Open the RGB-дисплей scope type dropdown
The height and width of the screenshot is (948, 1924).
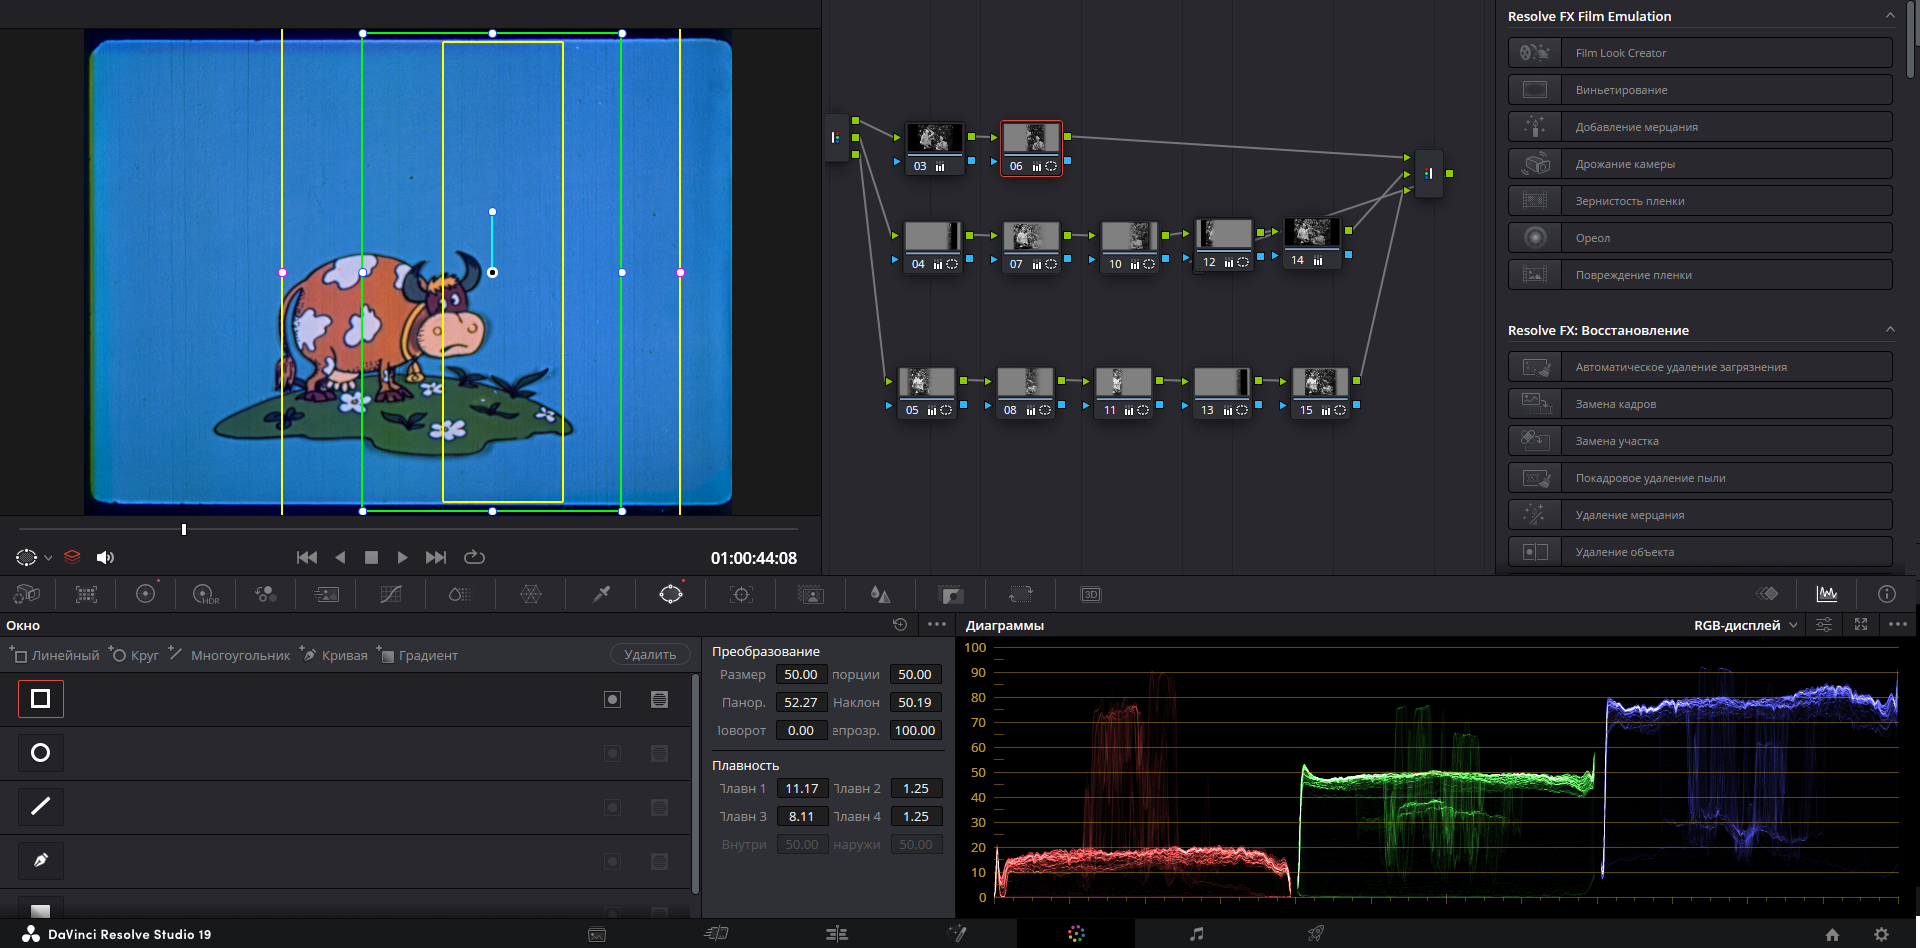click(1745, 625)
